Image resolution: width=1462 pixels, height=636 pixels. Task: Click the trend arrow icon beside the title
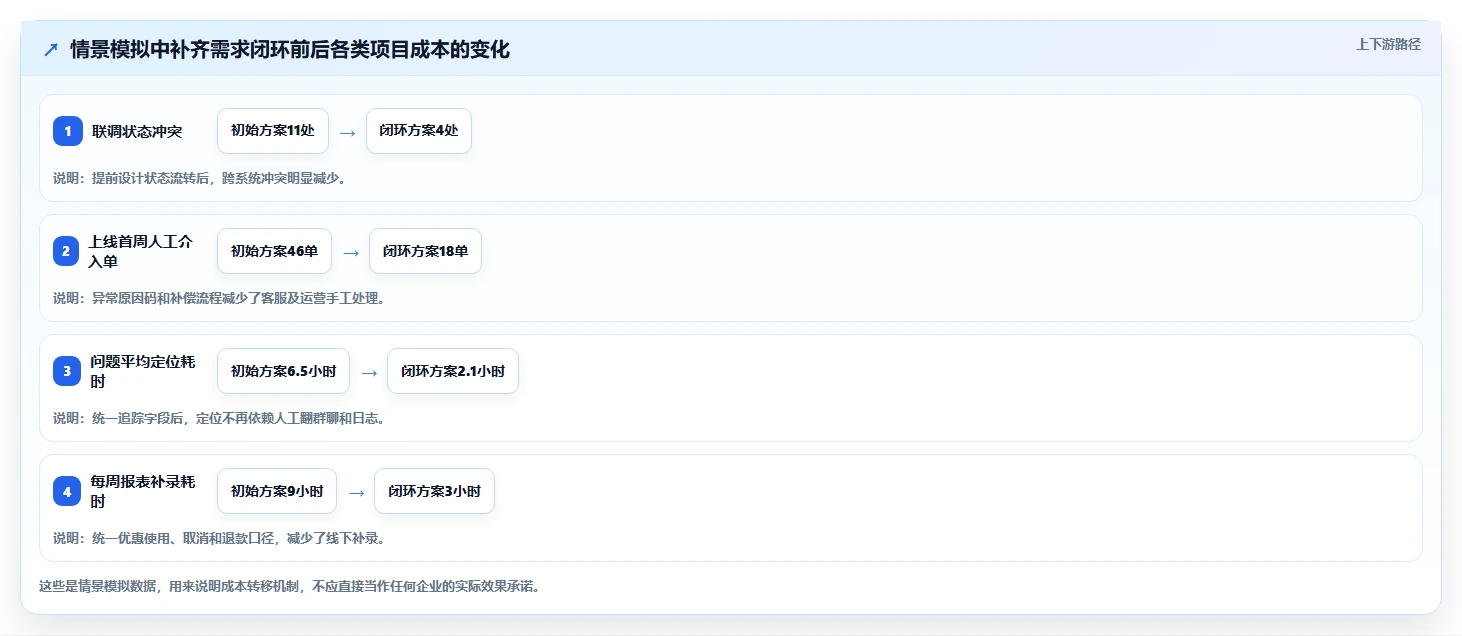coord(51,50)
